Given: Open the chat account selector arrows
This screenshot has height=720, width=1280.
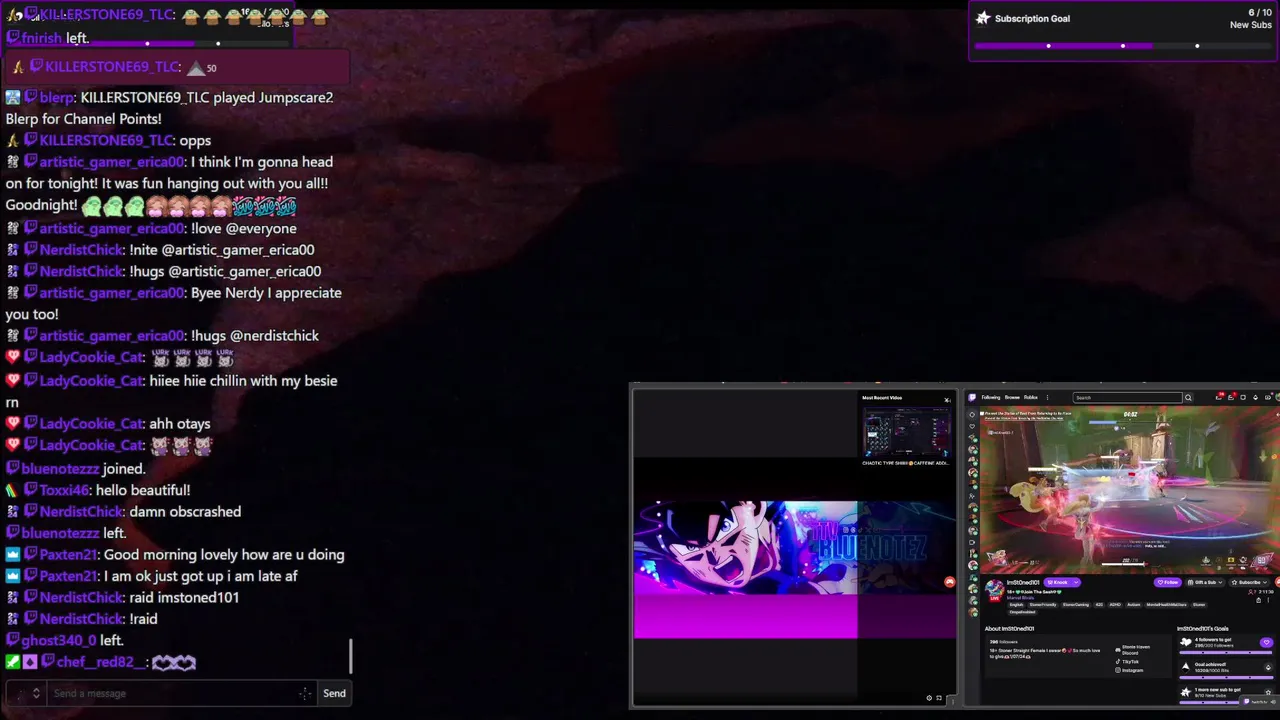Looking at the screenshot, I should tap(36, 693).
